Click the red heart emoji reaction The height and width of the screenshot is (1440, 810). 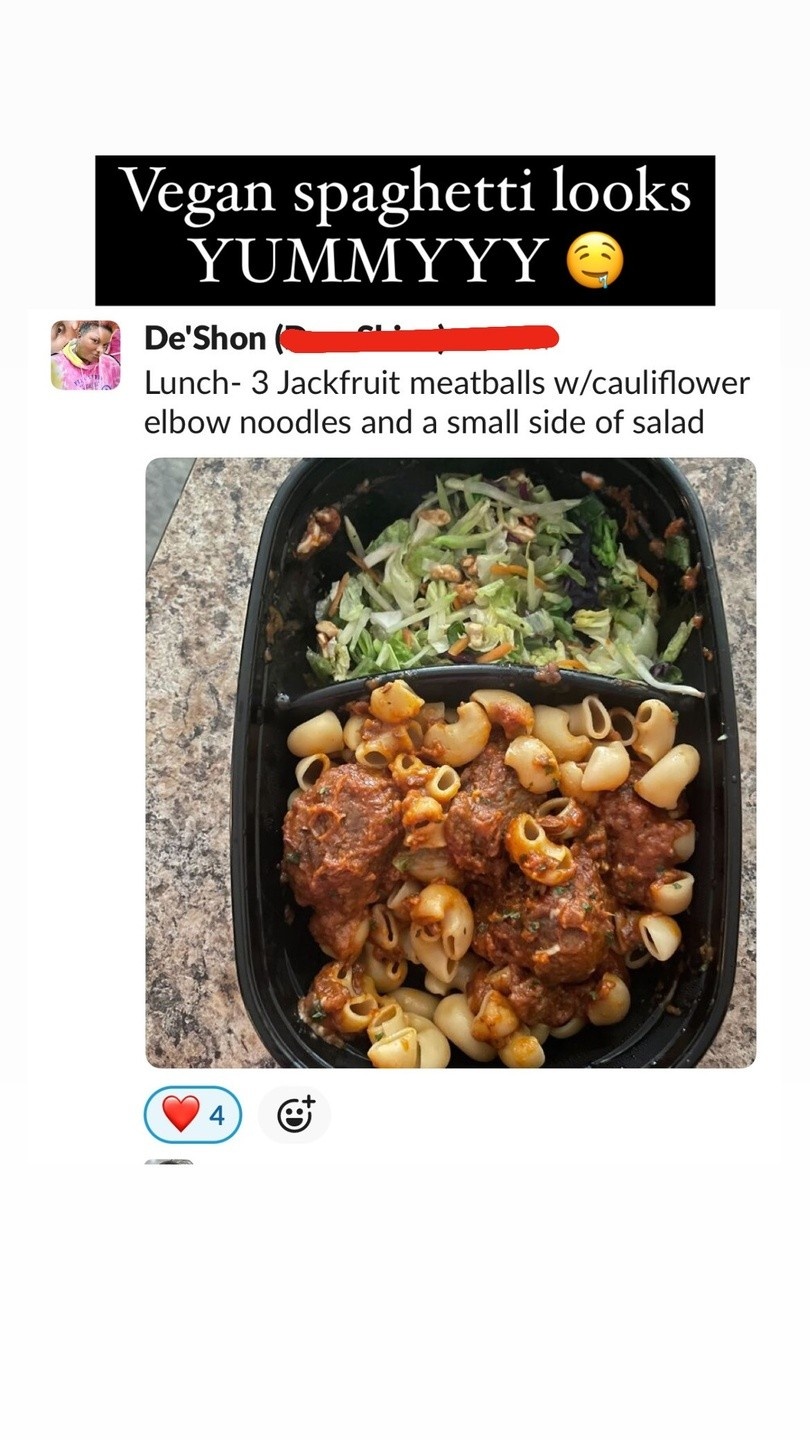(181, 1114)
